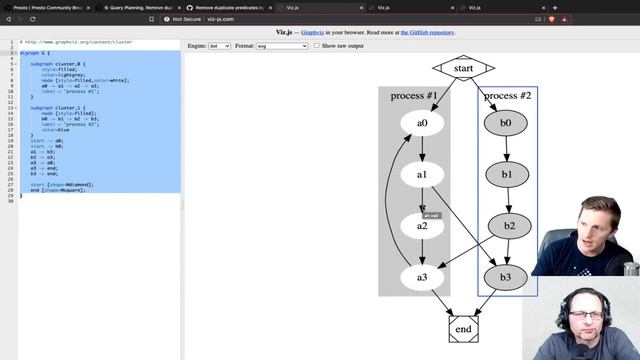Click the a0 node in process #1
The height and width of the screenshot is (360, 640).
click(422, 123)
